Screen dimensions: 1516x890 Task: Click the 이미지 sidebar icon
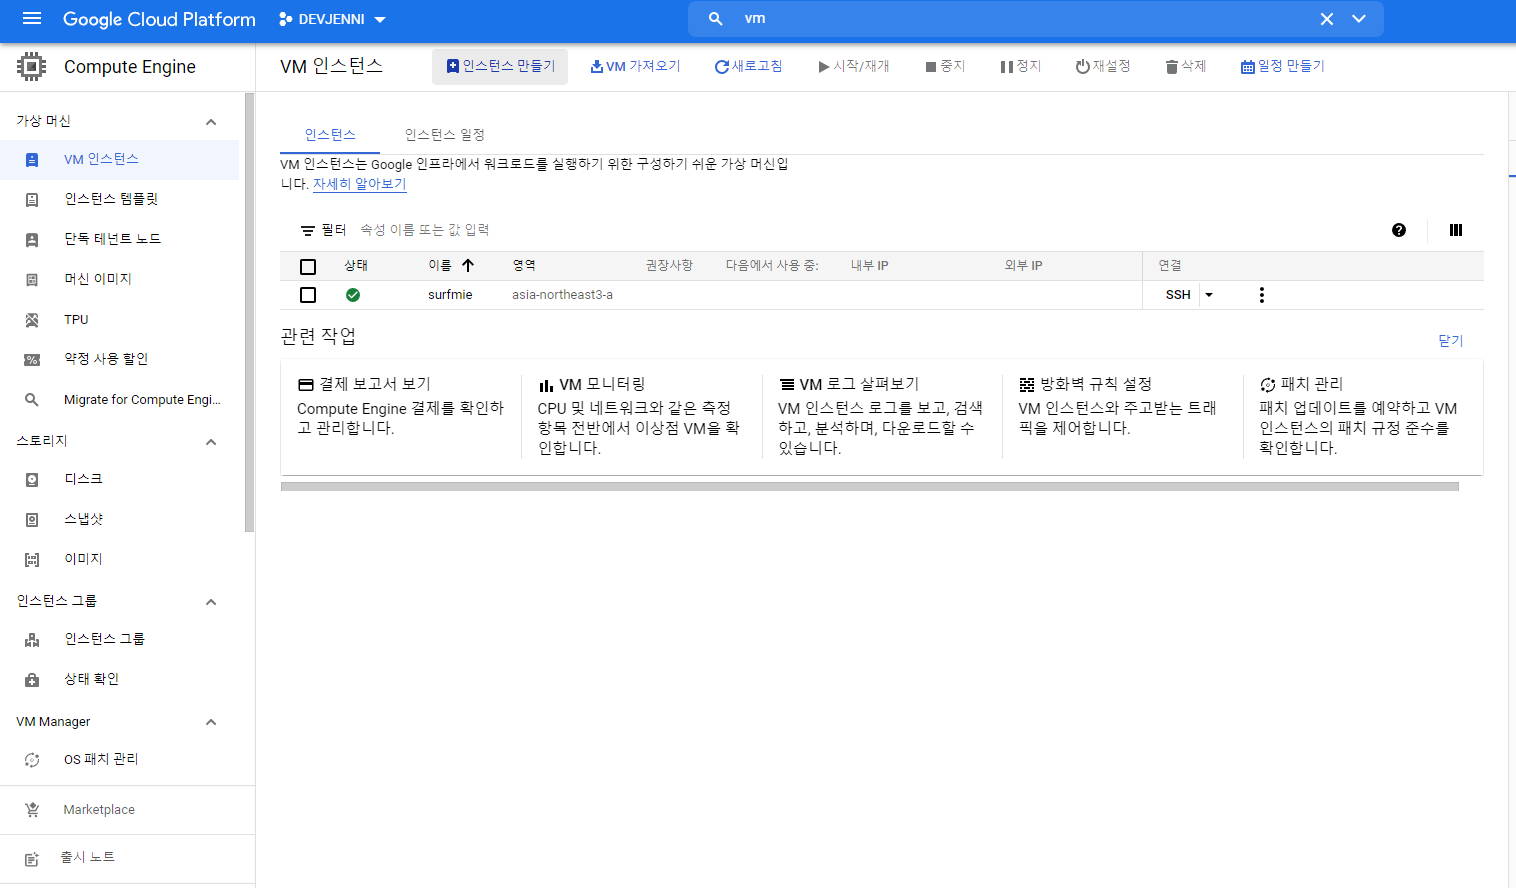point(32,560)
